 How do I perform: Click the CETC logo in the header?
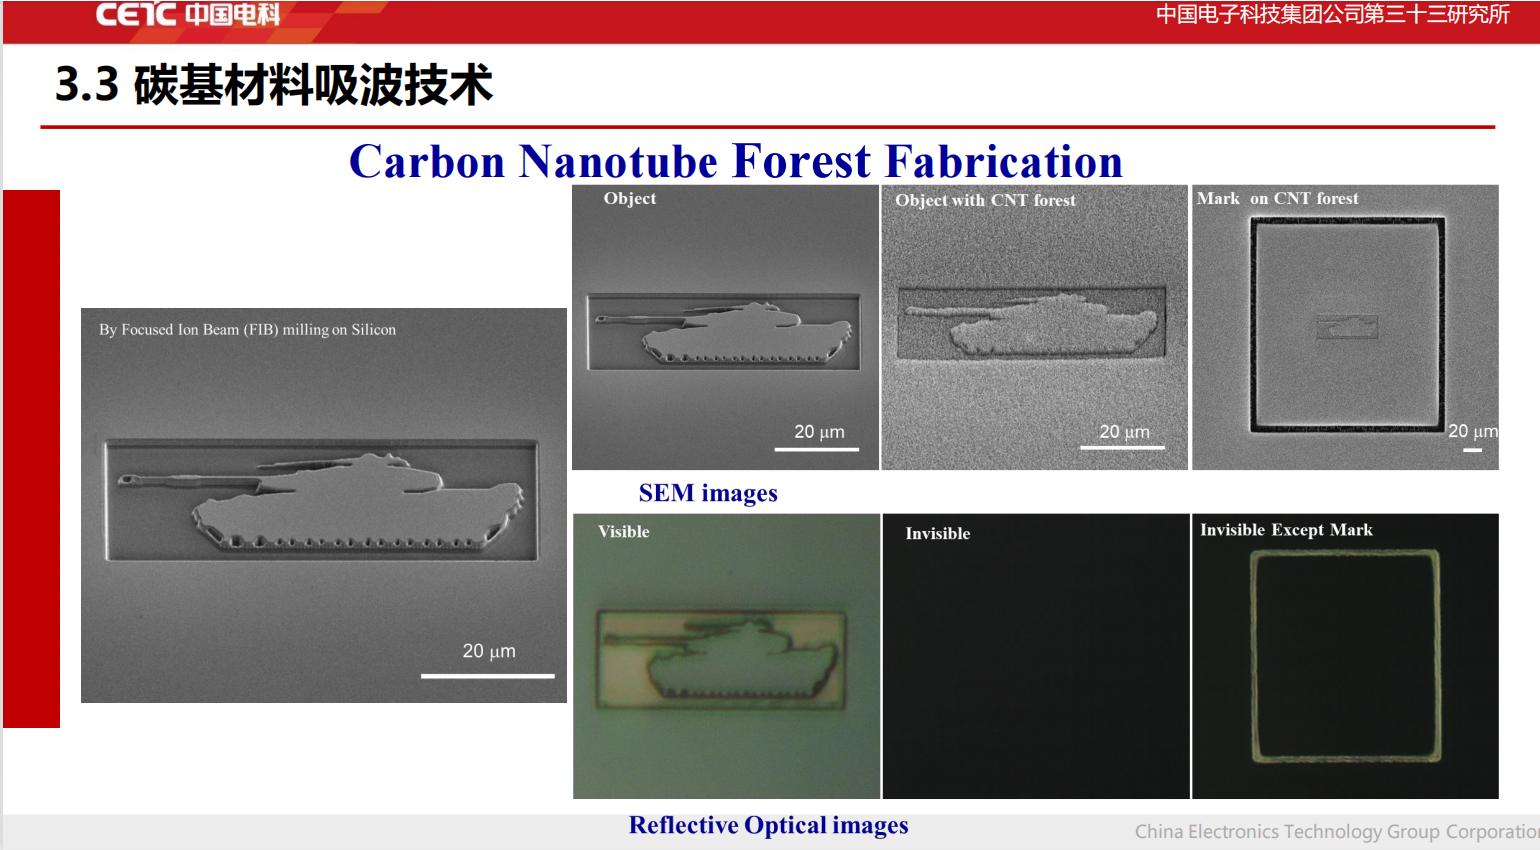[x=188, y=14]
